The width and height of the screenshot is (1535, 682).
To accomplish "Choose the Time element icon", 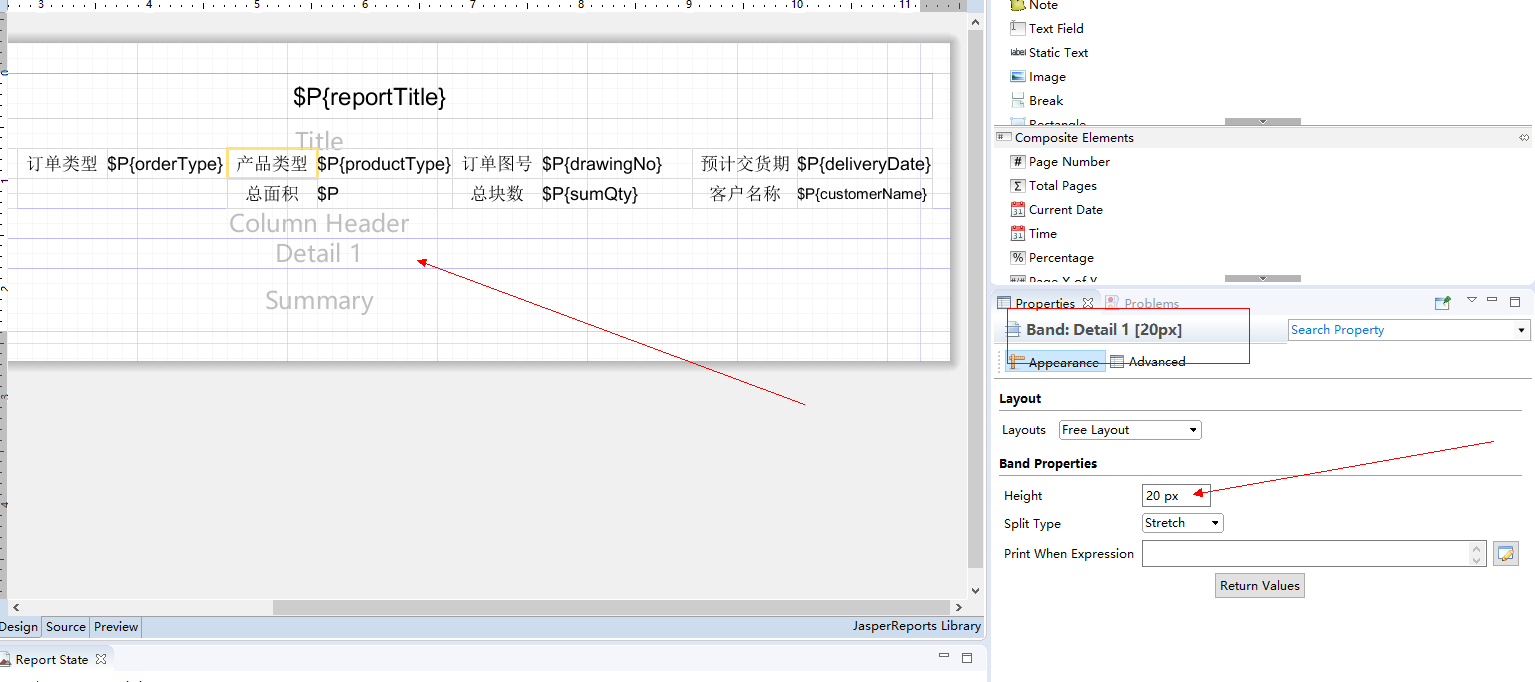I will coord(1018,233).
